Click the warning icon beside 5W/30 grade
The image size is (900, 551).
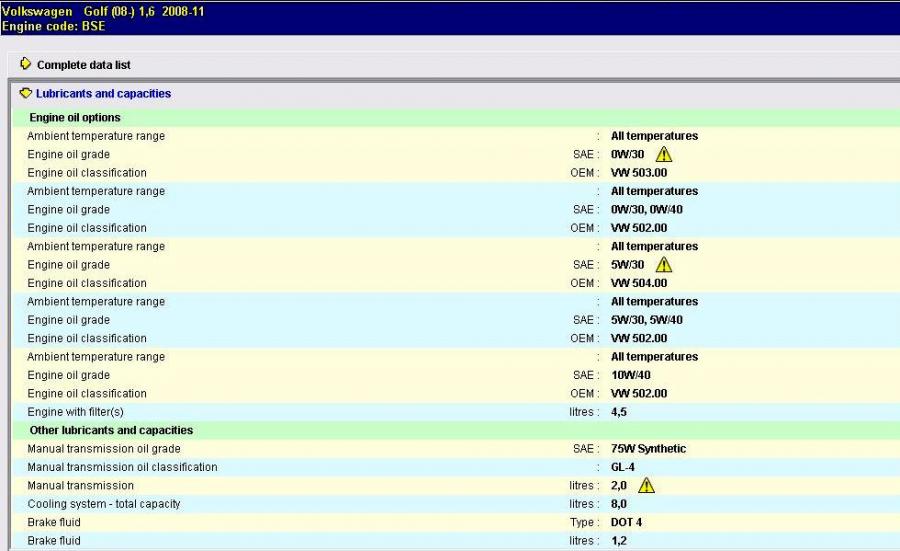[x=664, y=265]
